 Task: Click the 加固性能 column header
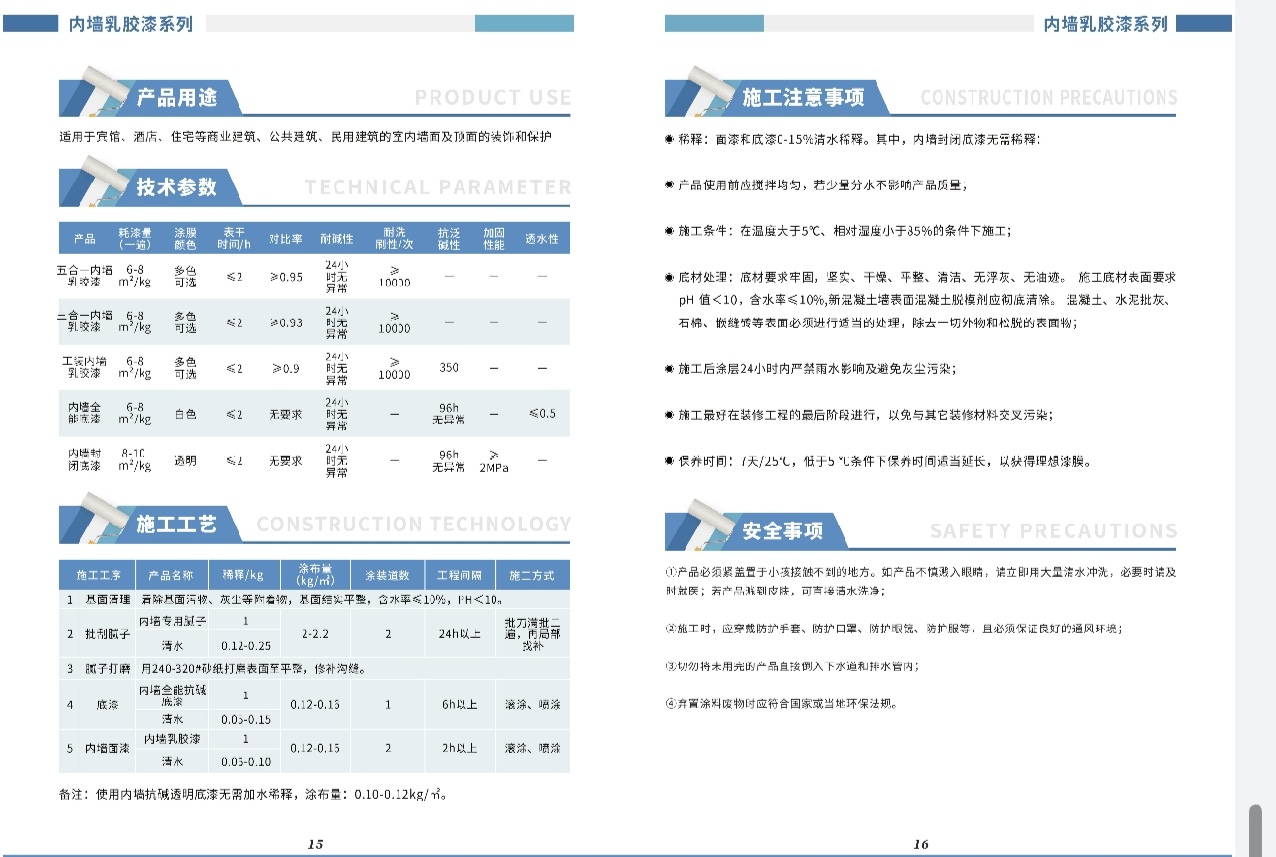(494, 238)
